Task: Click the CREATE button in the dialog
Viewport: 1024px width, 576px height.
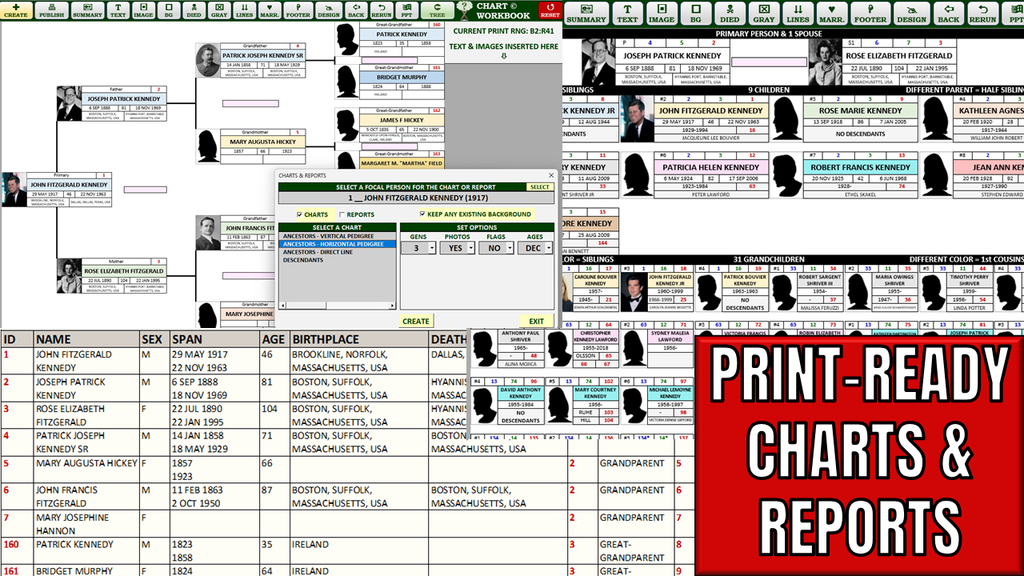Action: (416, 321)
